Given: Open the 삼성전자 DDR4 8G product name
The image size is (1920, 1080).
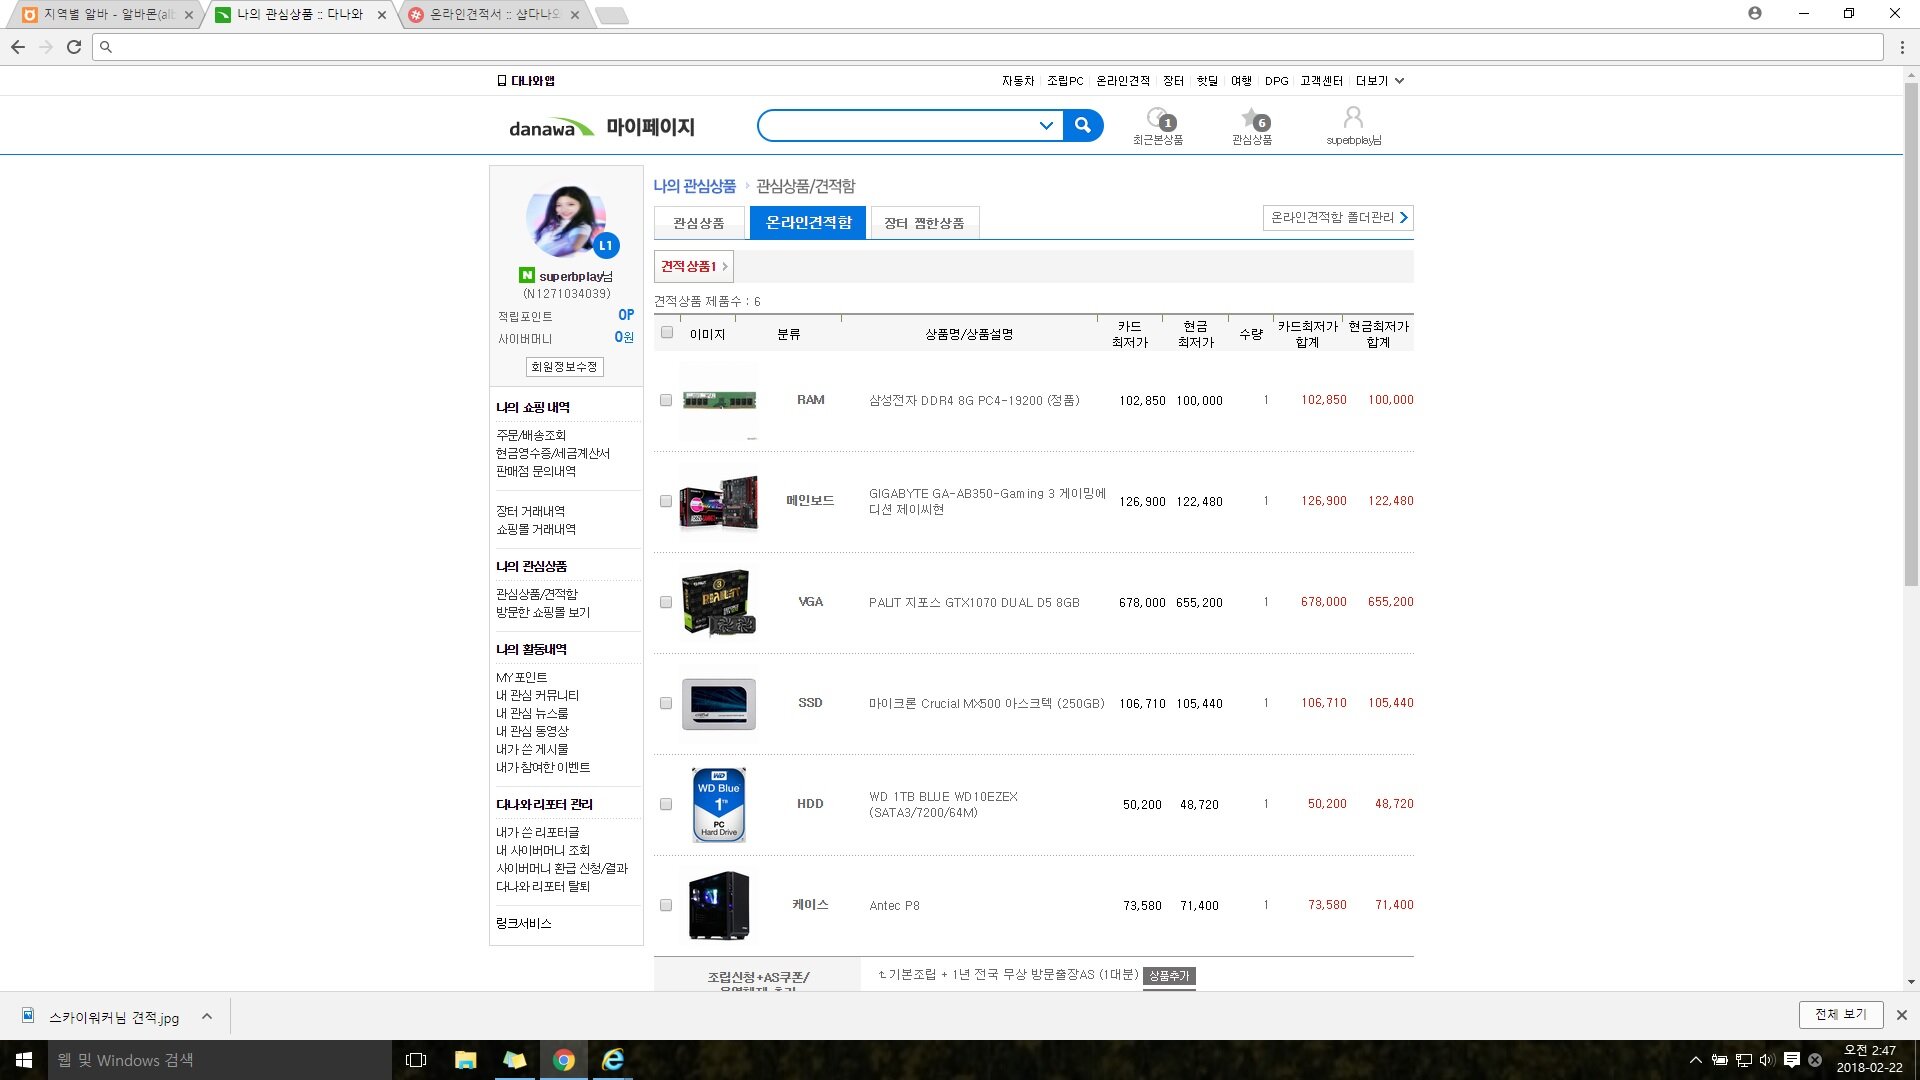Looking at the screenshot, I should [x=974, y=400].
